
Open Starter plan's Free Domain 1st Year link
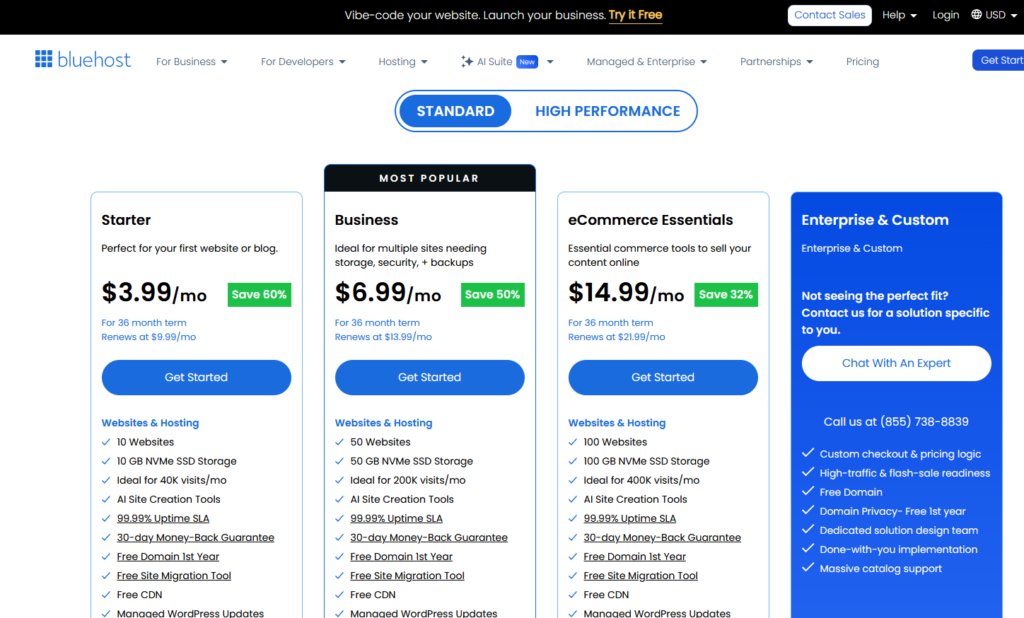[x=168, y=556]
